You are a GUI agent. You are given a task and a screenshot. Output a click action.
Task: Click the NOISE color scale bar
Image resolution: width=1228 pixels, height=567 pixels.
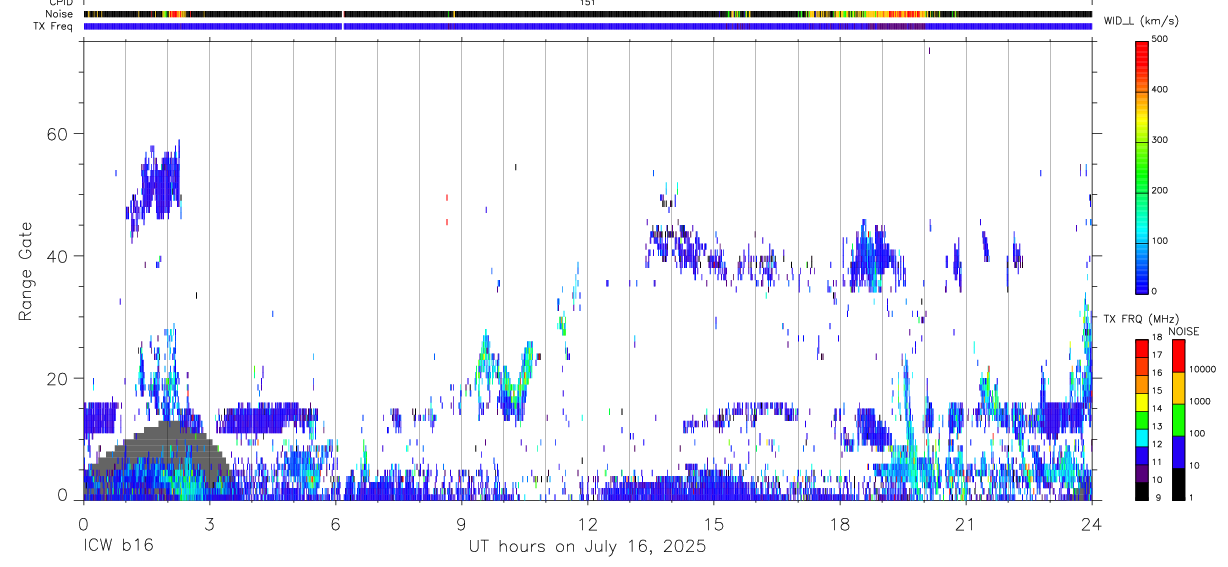tap(1178, 419)
